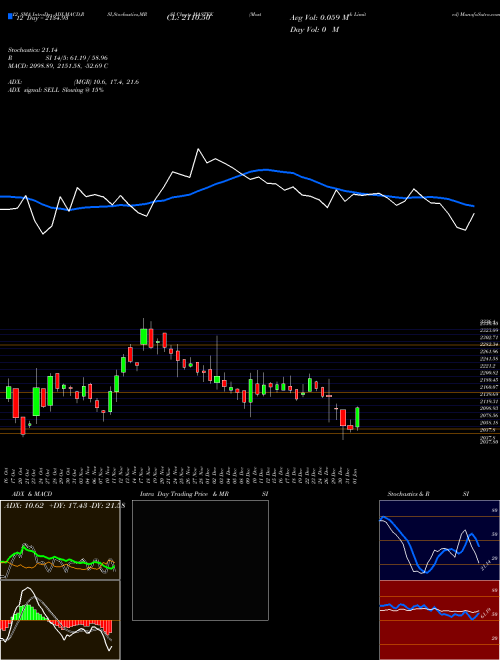The image size is (500, 660).
Task: Click the ADX '(MGR) 10.6, 17.4, 21.6' values
Action: point(106,82)
